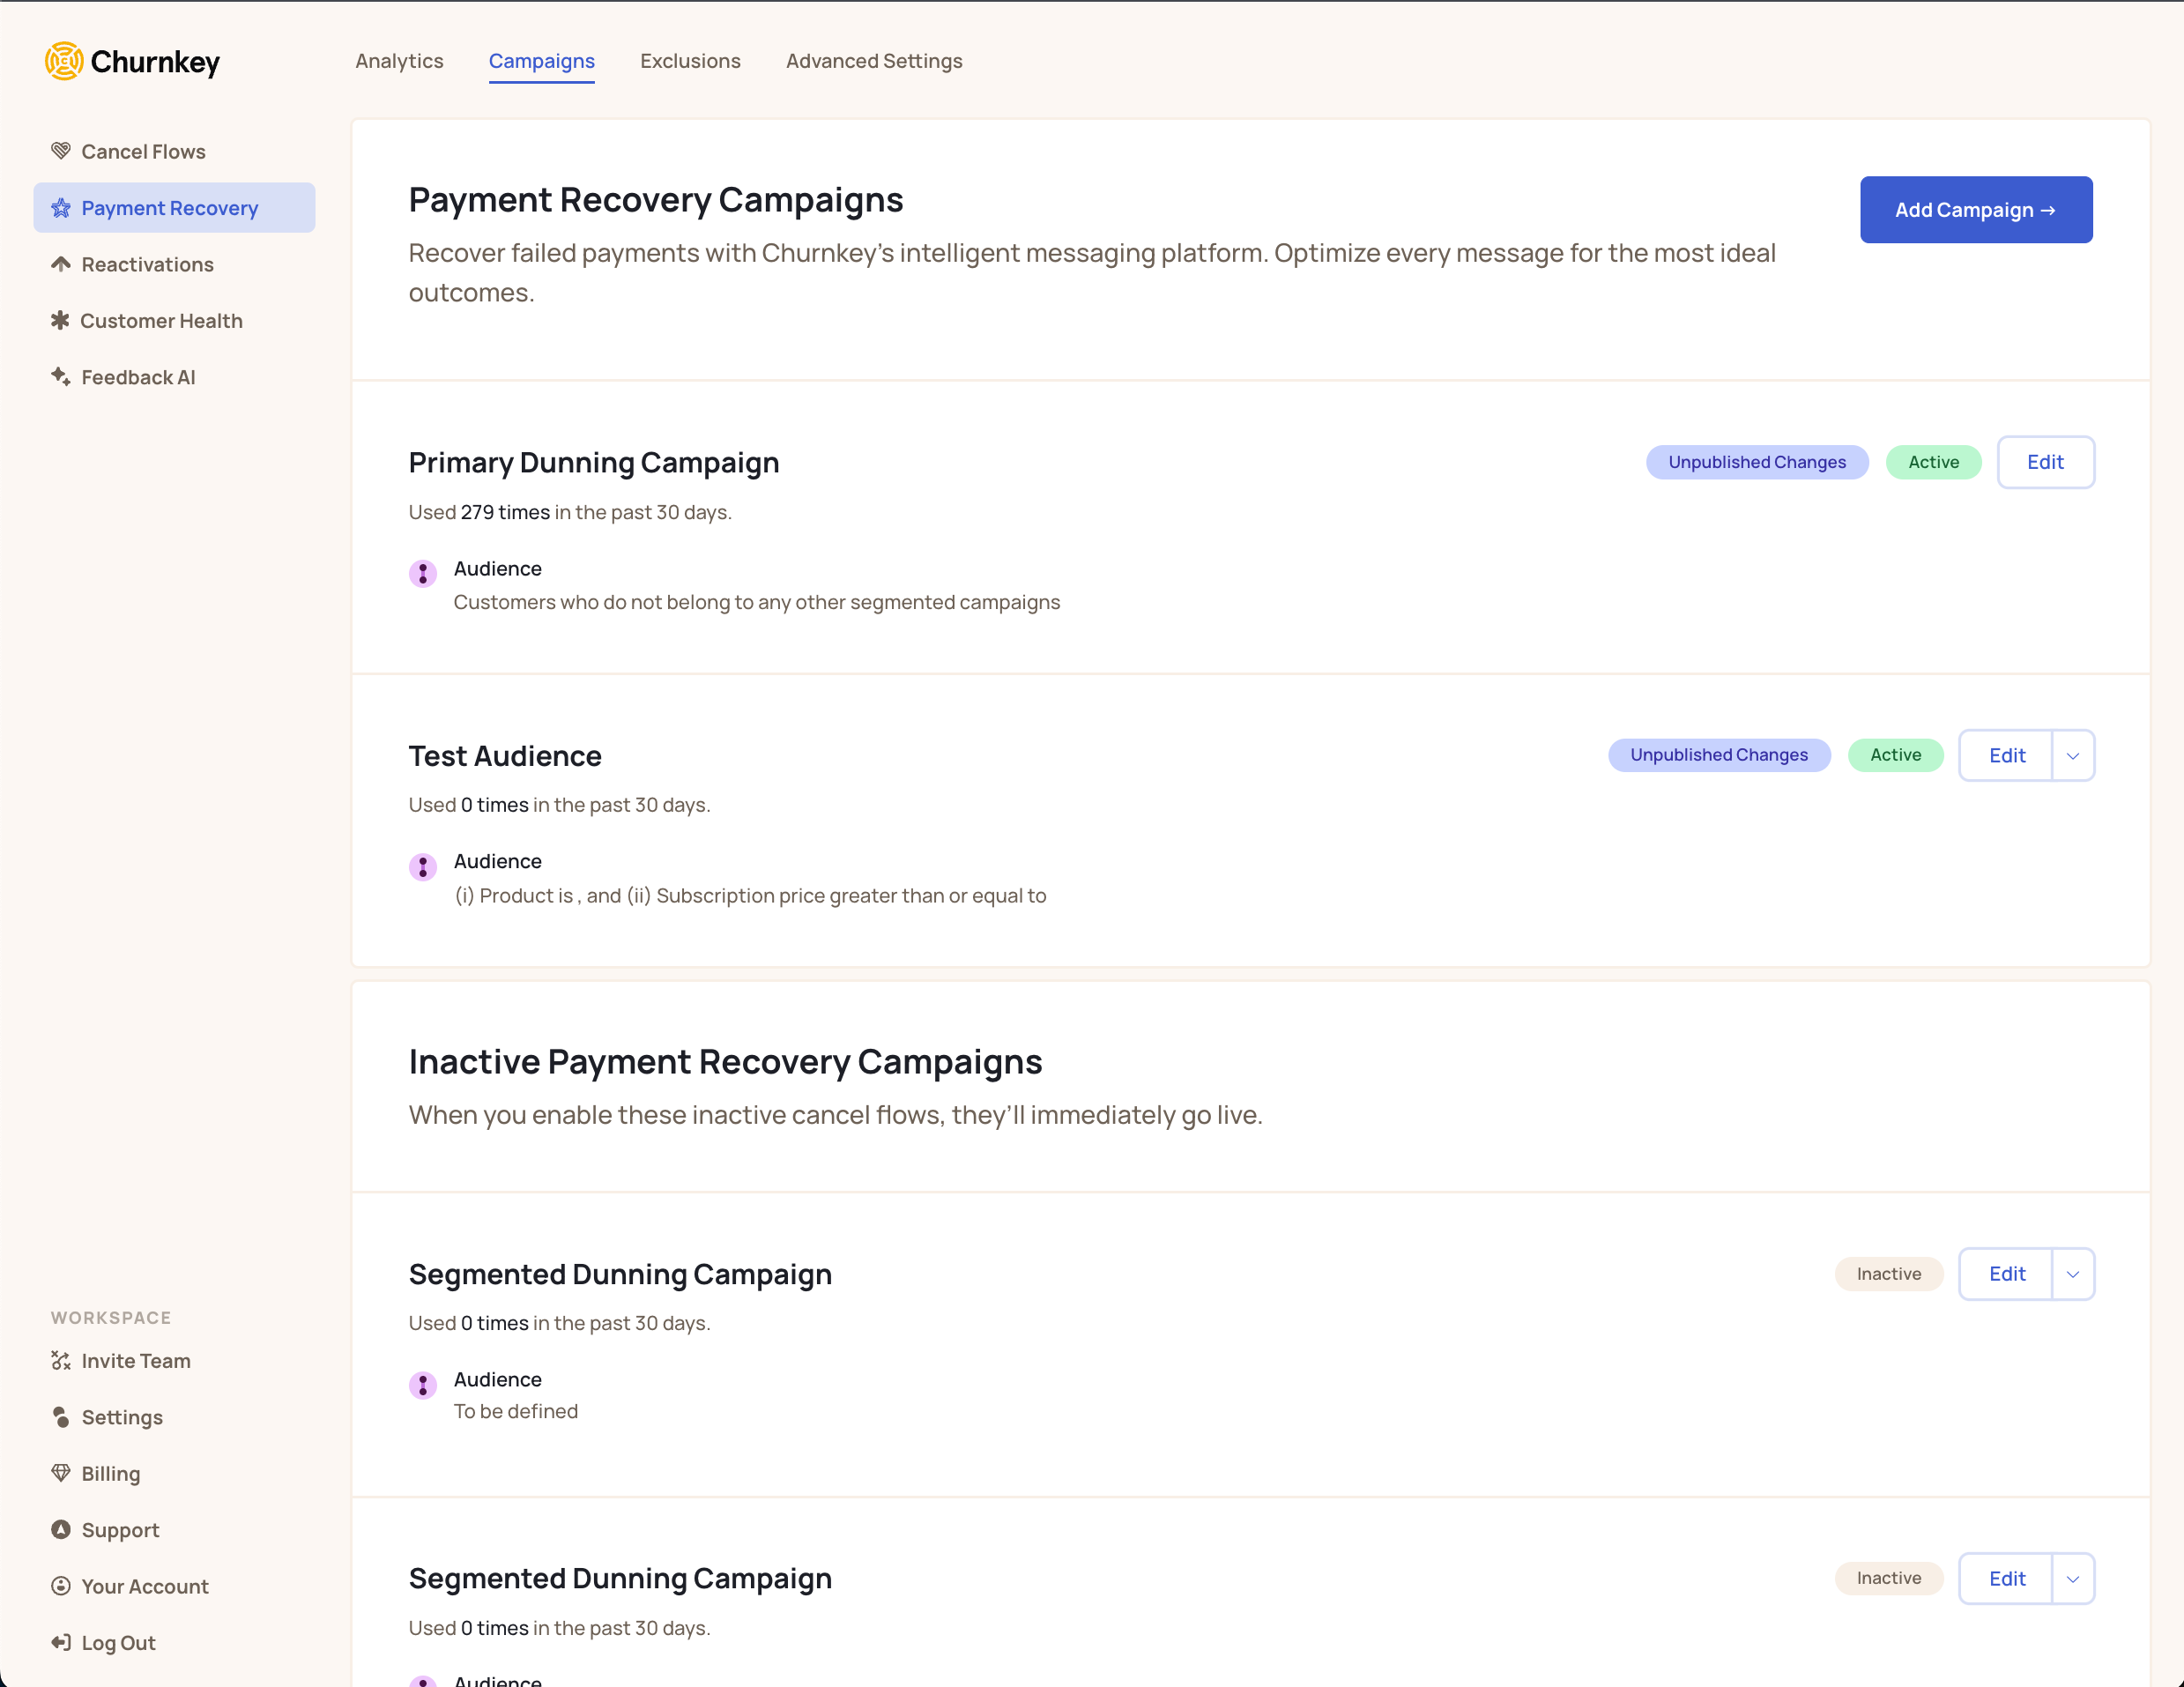Expand the Test Audience campaign dropdown

click(x=2070, y=754)
